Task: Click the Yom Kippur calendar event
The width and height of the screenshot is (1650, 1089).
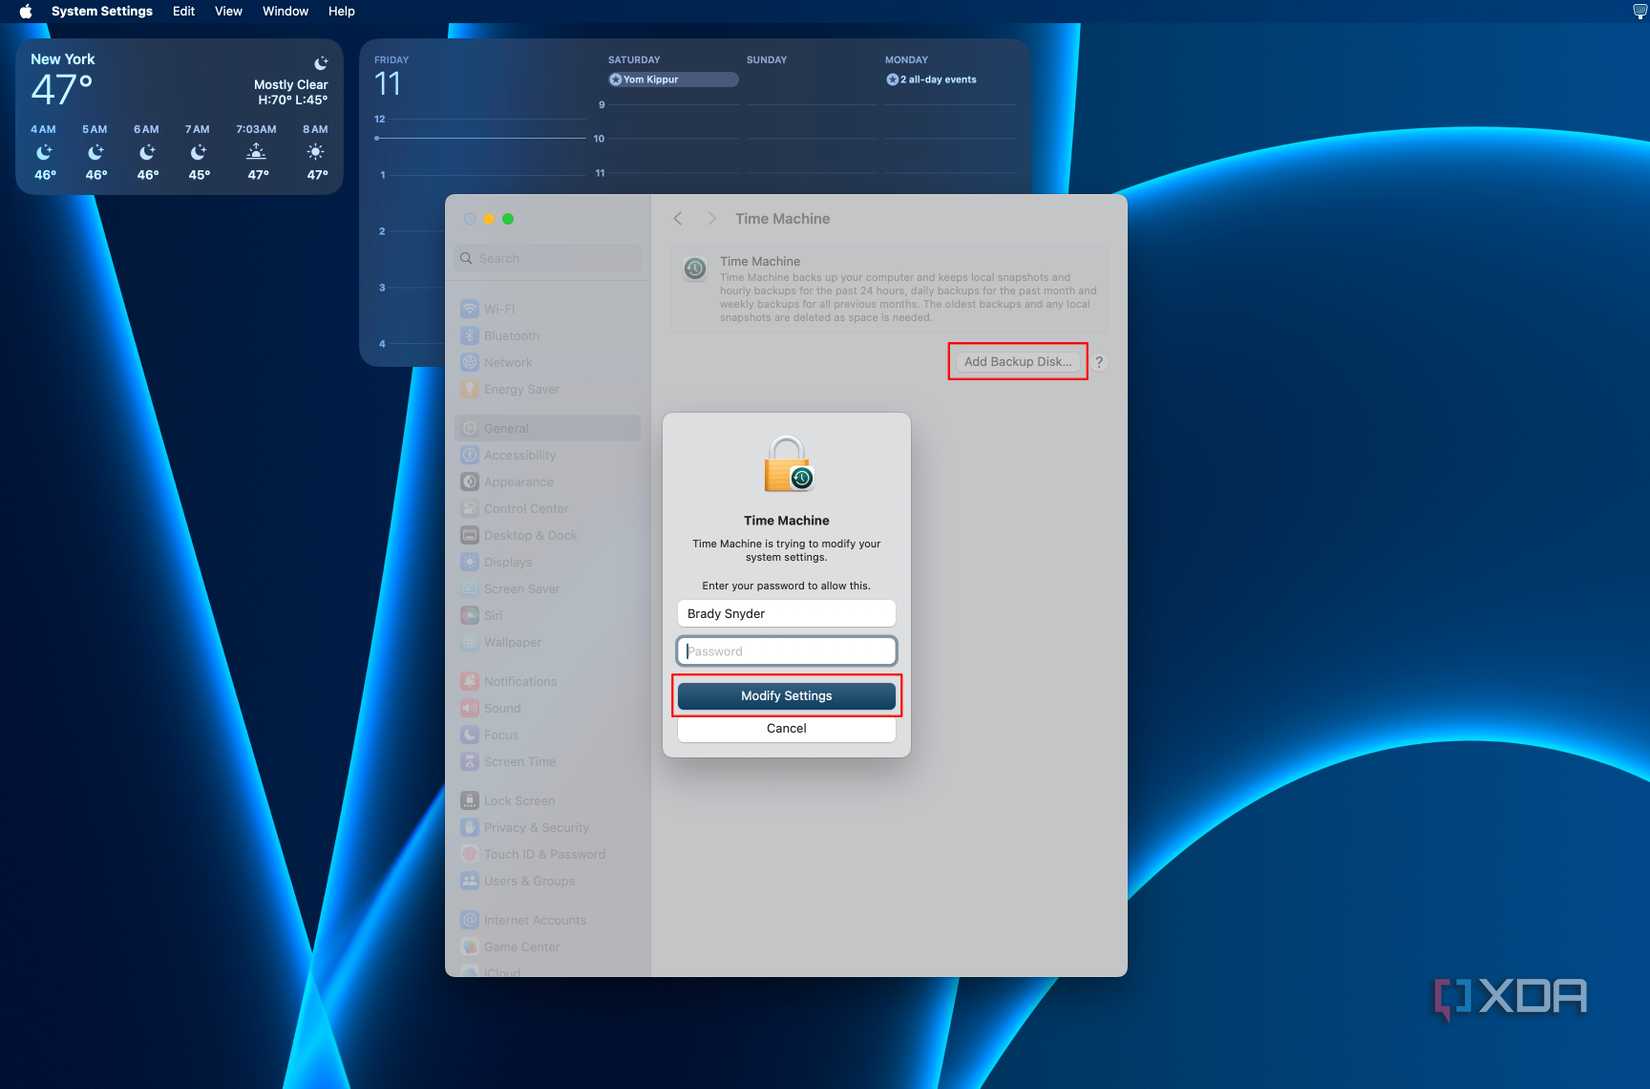Action: [x=673, y=80]
